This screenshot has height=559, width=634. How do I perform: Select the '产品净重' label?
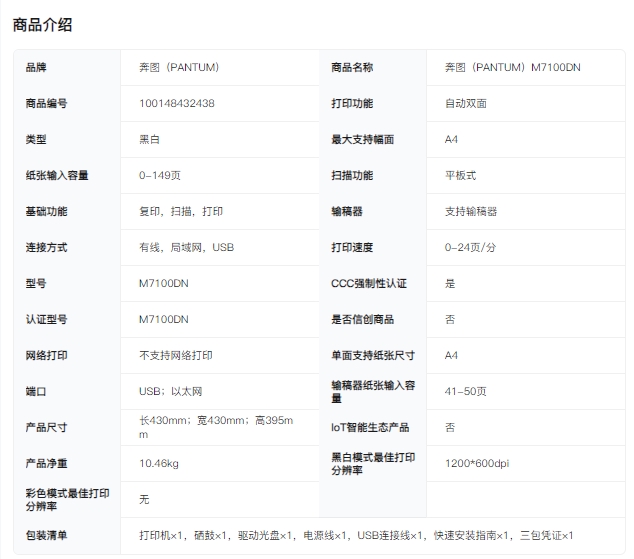tap(46, 463)
